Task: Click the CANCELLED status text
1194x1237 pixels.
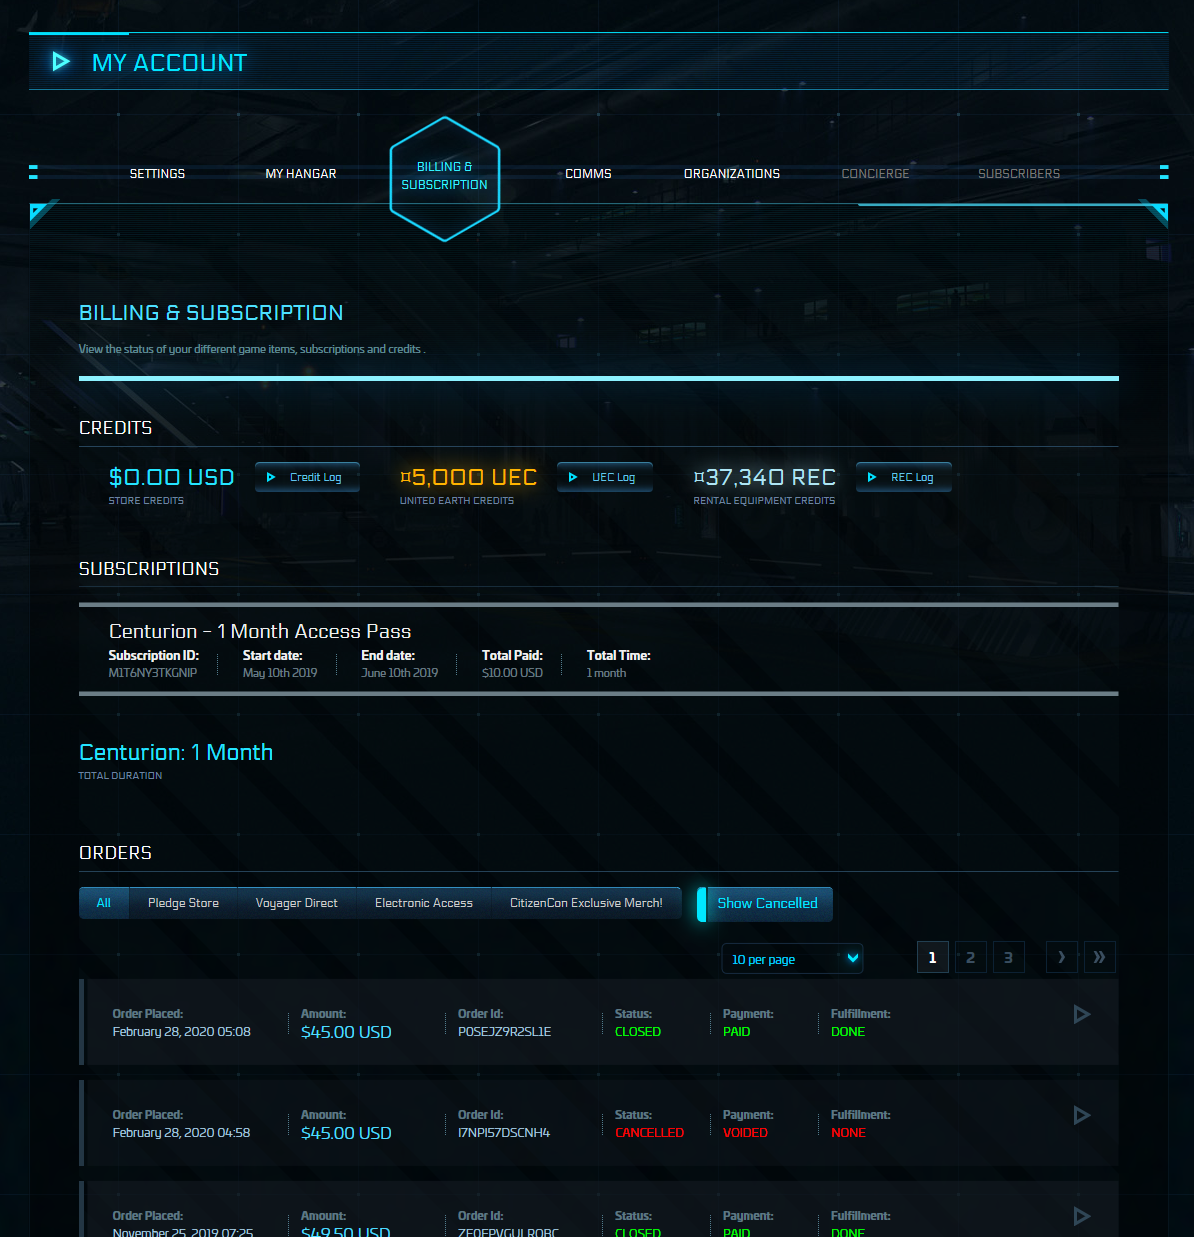Action: pos(649,1133)
